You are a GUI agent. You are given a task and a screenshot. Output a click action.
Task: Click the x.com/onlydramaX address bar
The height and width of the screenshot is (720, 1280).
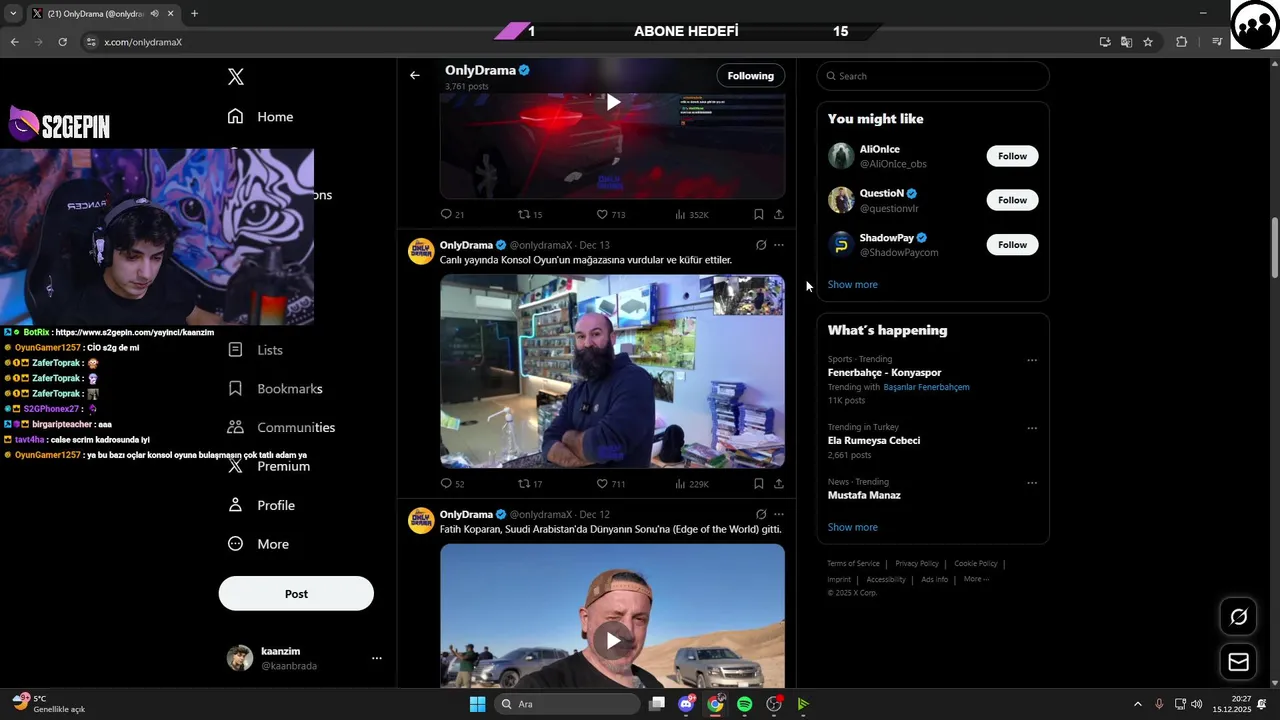point(142,42)
